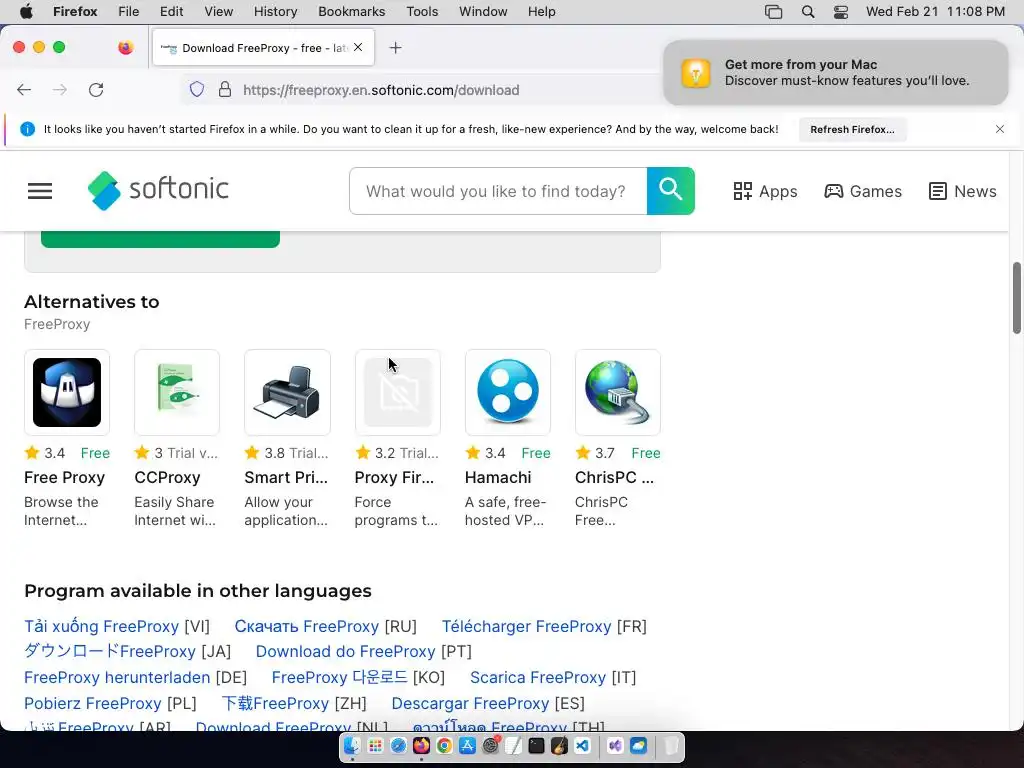Open the Smart Print printer thumbnail
The width and height of the screenshot is (1024, 768).
point(287,392)
